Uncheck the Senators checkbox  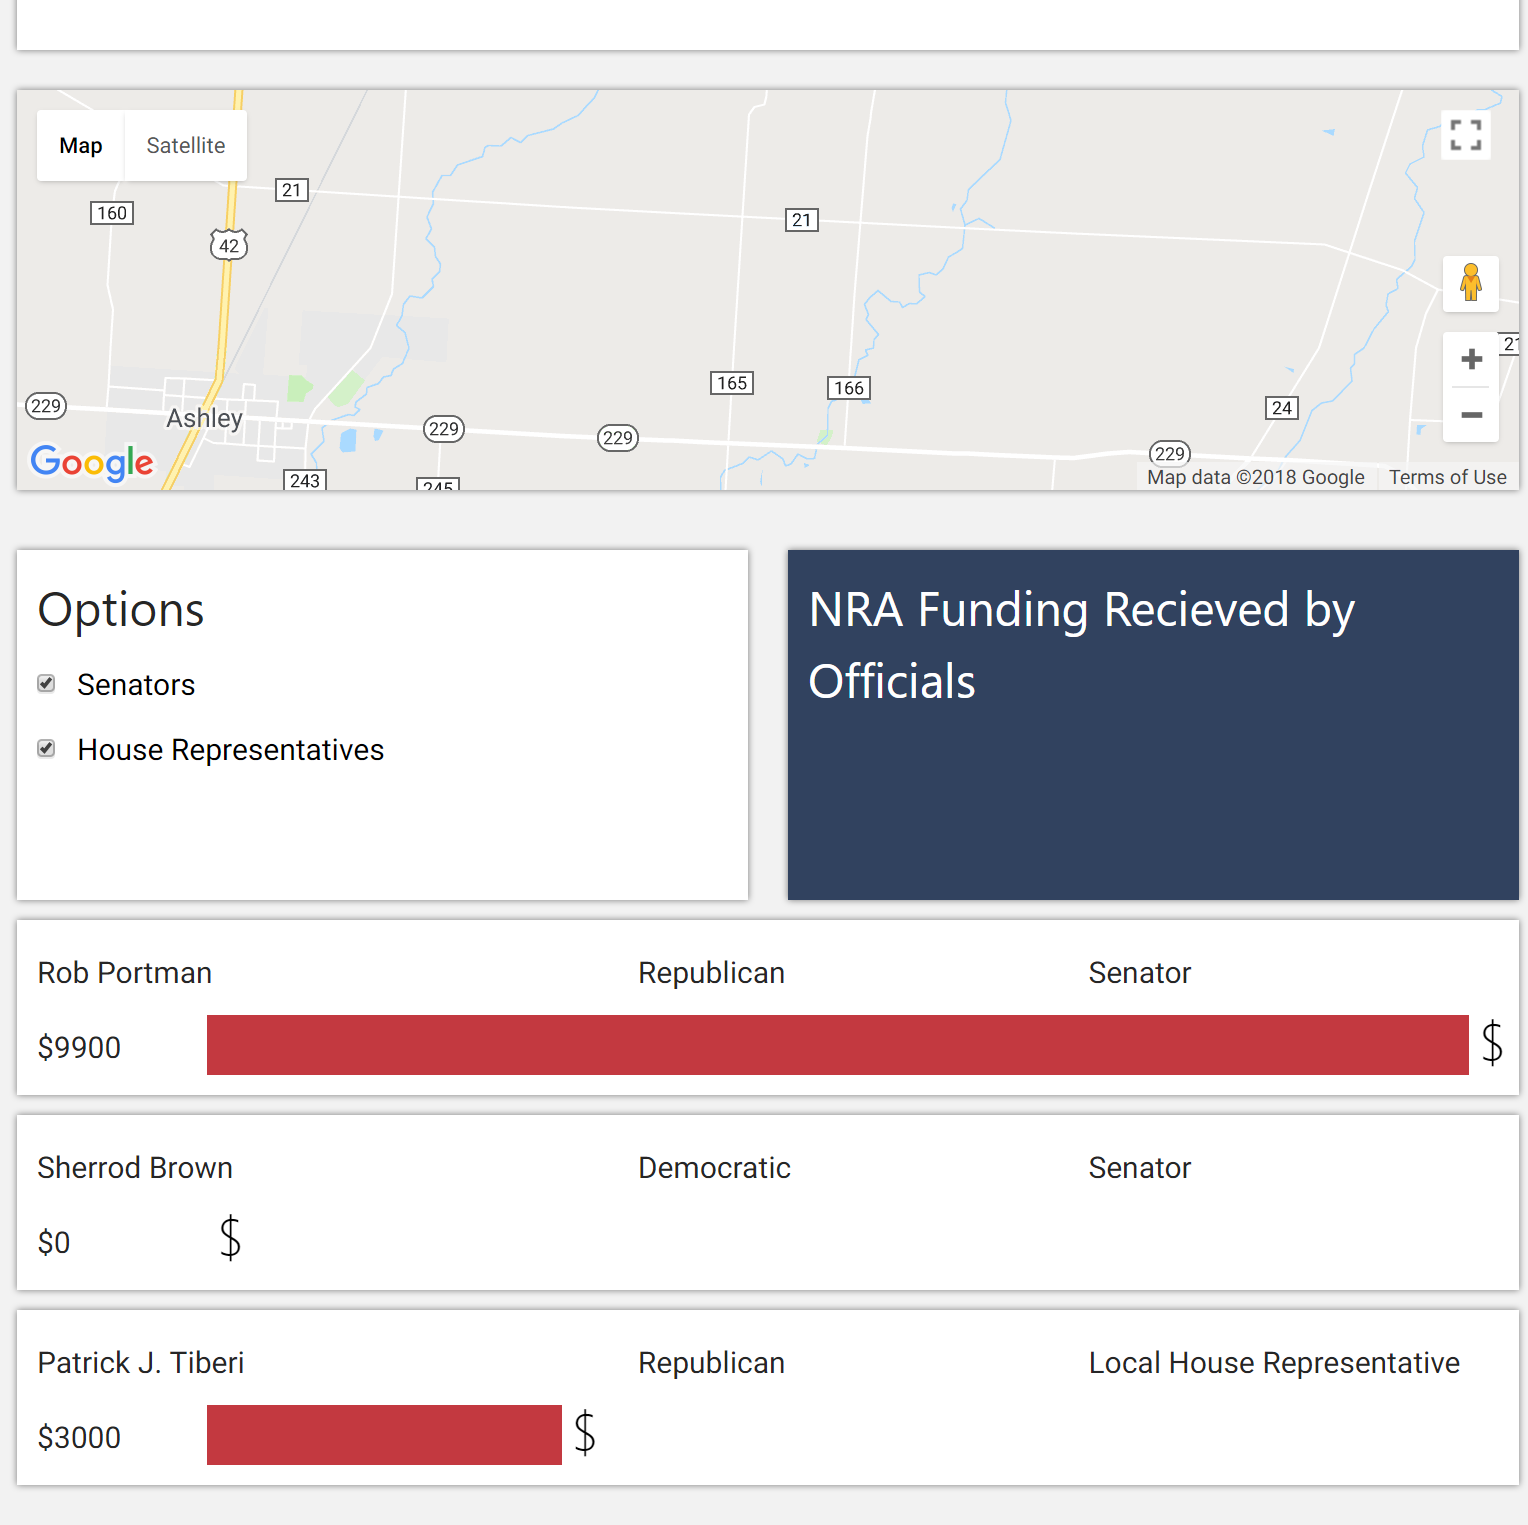click(46, 684)
